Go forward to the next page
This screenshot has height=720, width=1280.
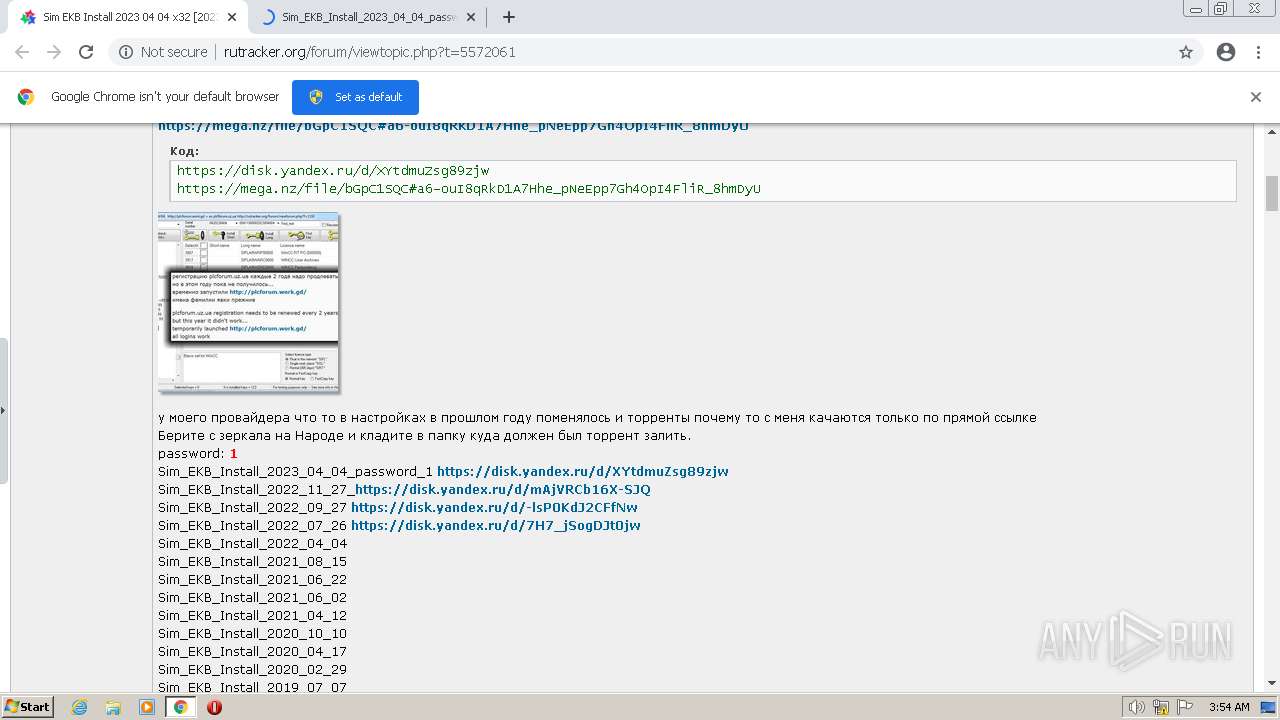pos(54,52)
